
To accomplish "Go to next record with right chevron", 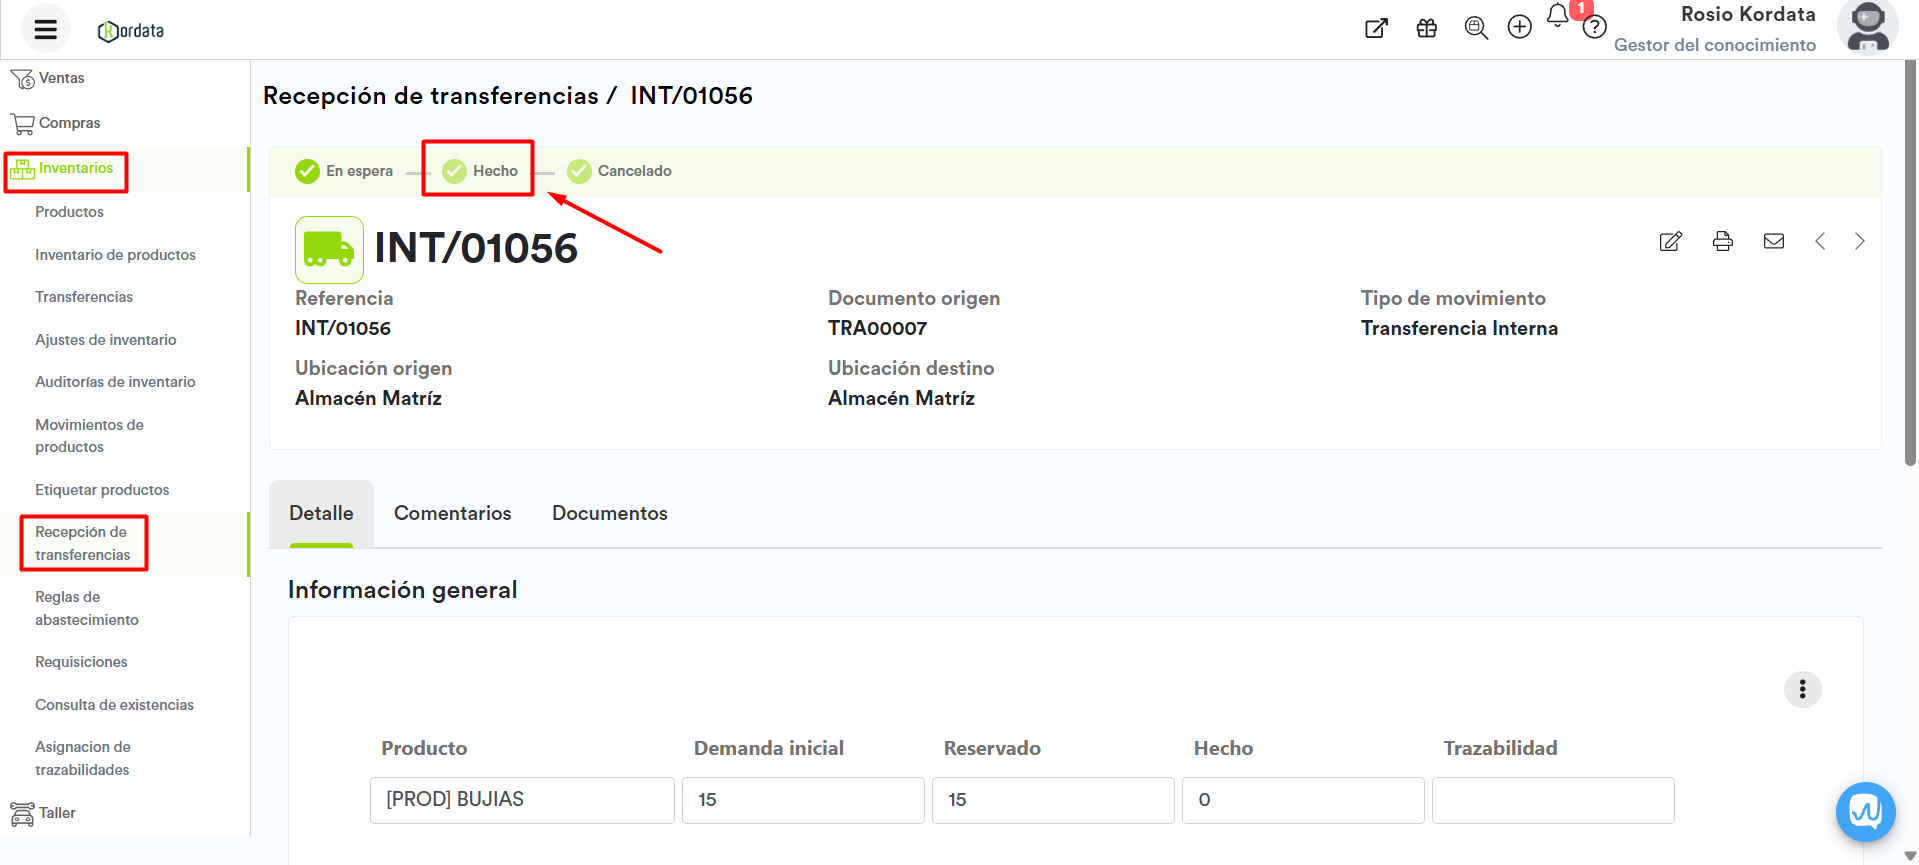I will [x=1859, y=241].
